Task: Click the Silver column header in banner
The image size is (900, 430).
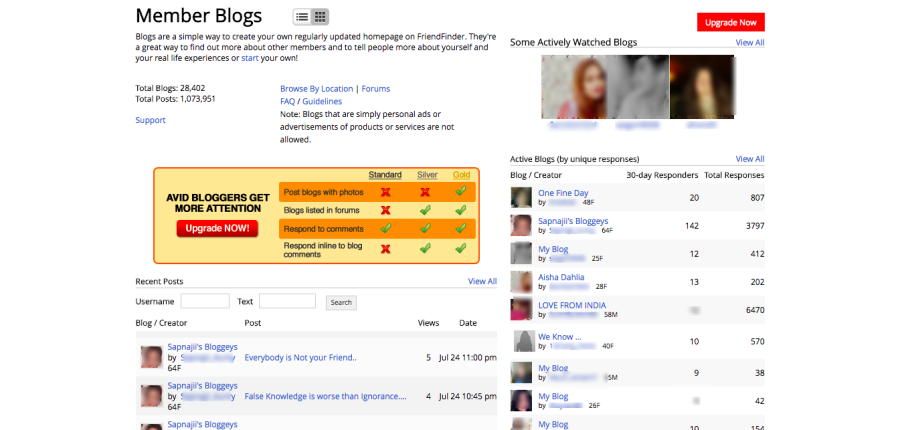Action: point(427,175)
